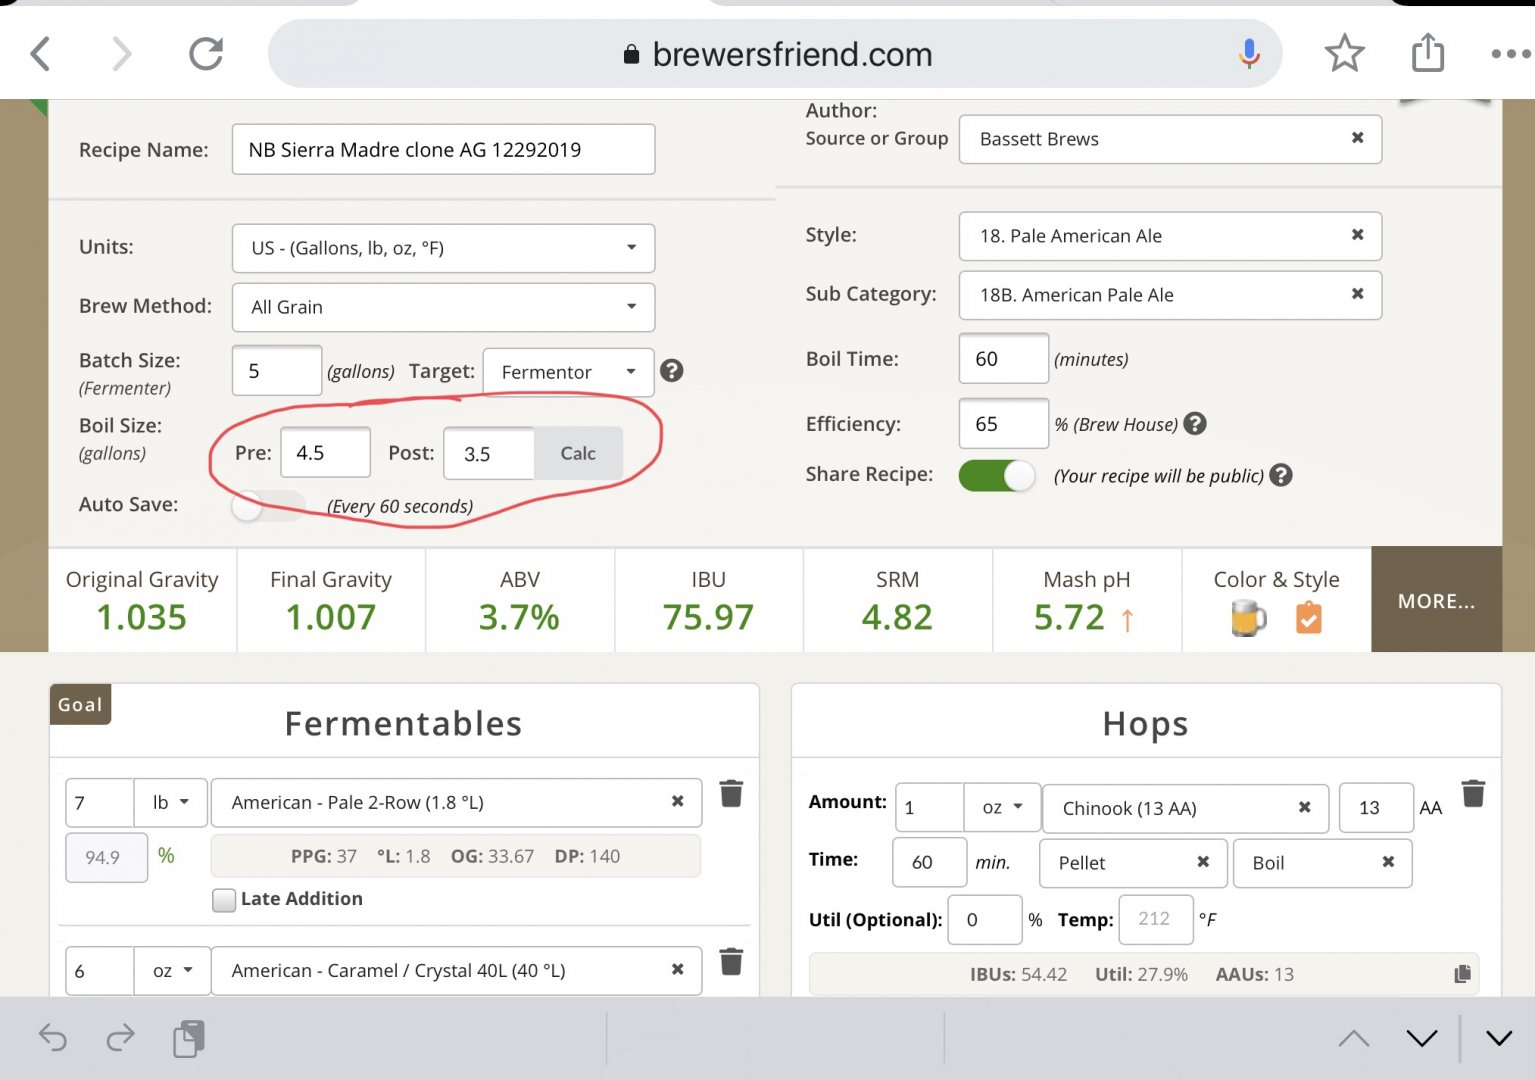The width and height of the screenshot is (1535, 1080).
Task: Disable the Share Recipe toggle
Action: [996, 476]
